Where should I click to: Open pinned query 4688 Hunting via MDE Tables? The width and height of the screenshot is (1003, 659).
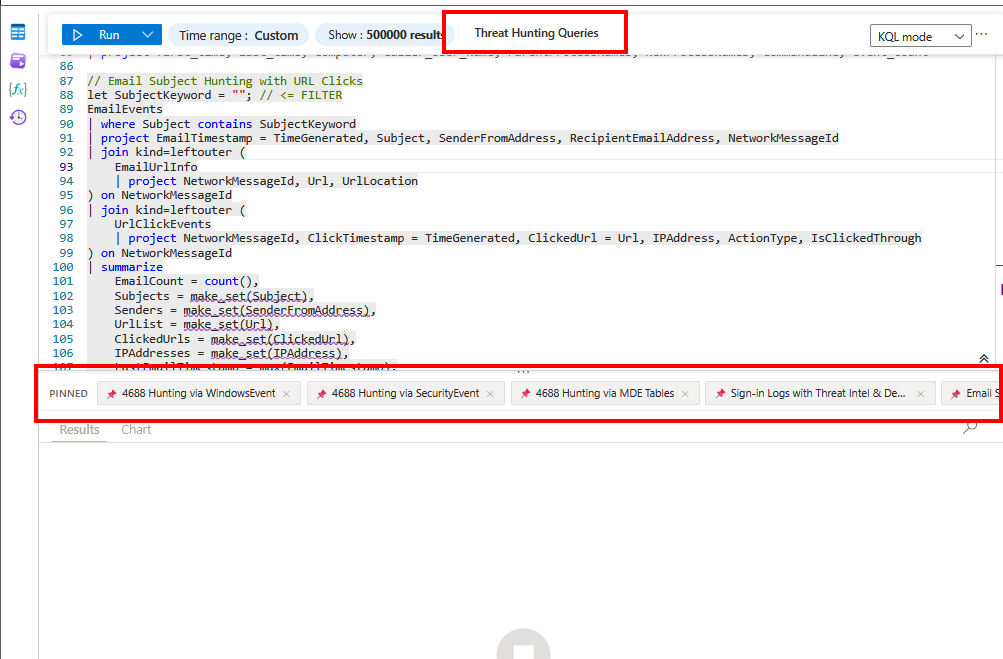coord(604,393)
